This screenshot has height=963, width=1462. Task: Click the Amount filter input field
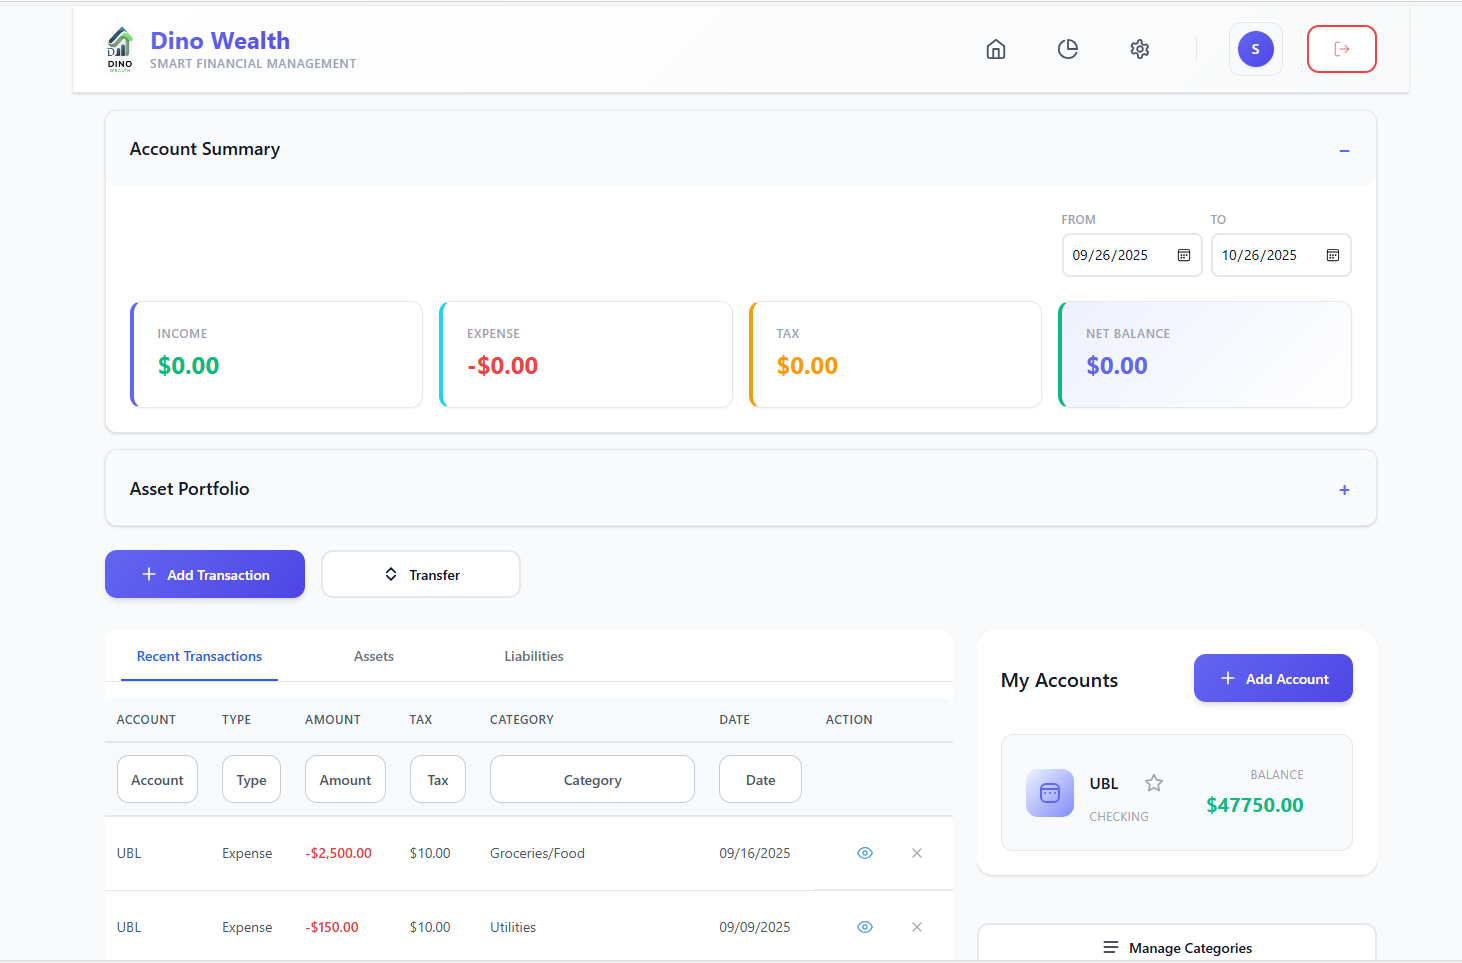coord(345,779)
